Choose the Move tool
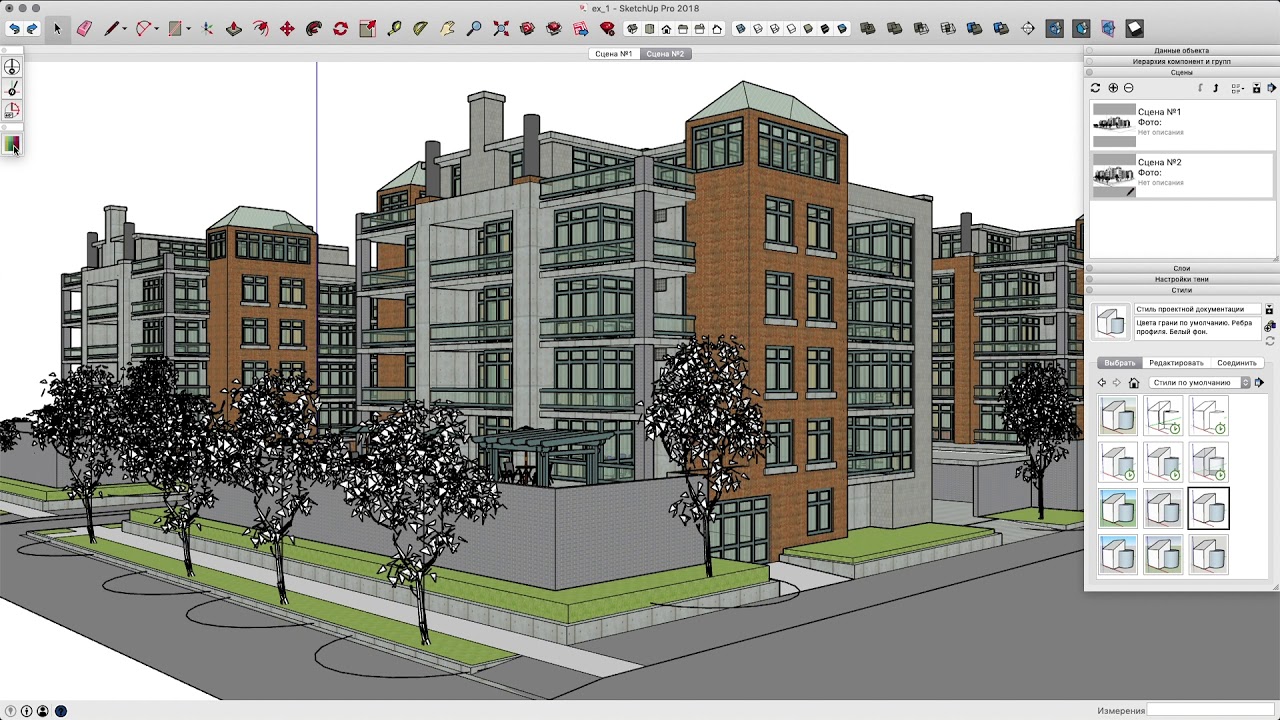 [287, 29]
